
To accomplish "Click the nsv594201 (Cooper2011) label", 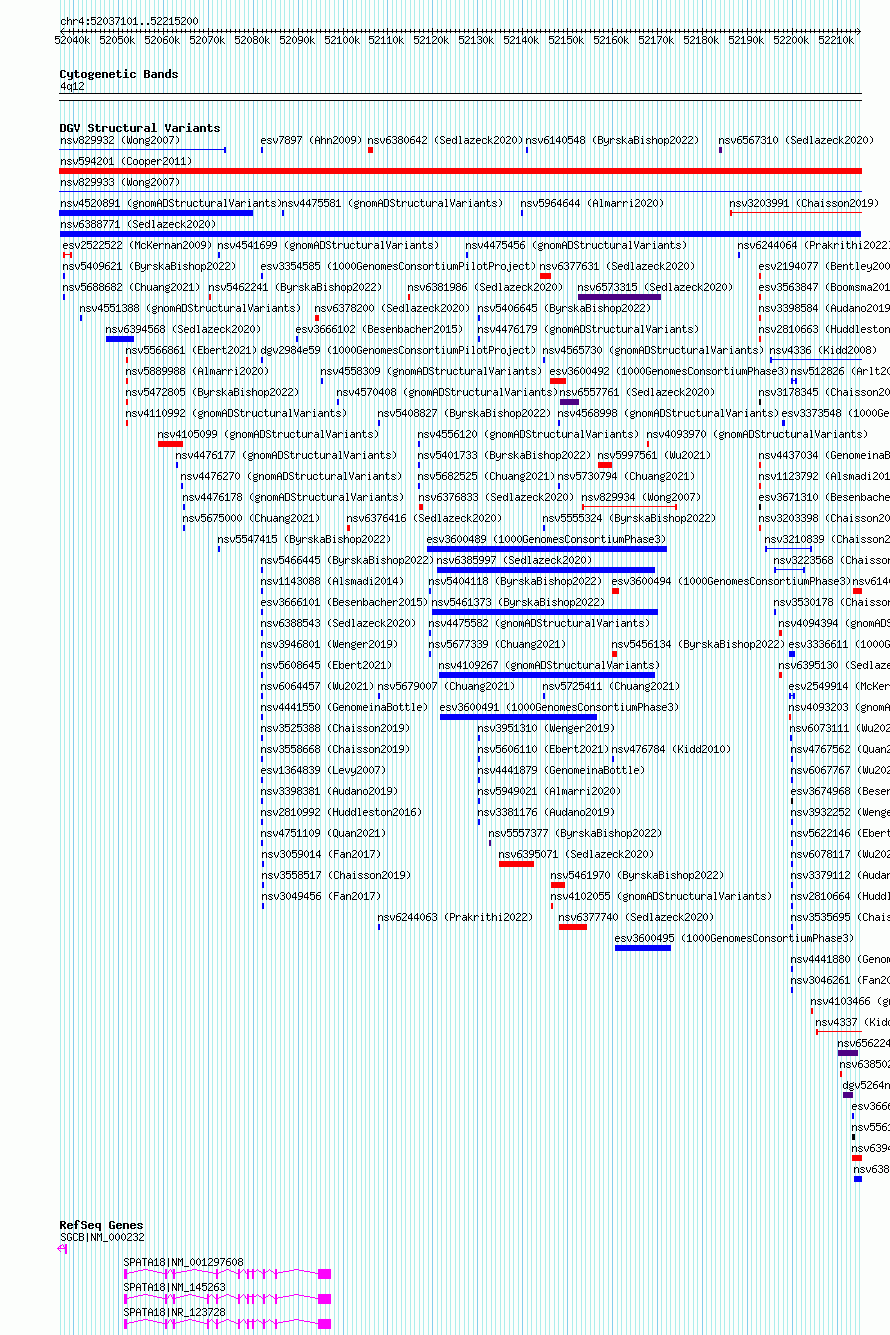I will click(125, 161).
